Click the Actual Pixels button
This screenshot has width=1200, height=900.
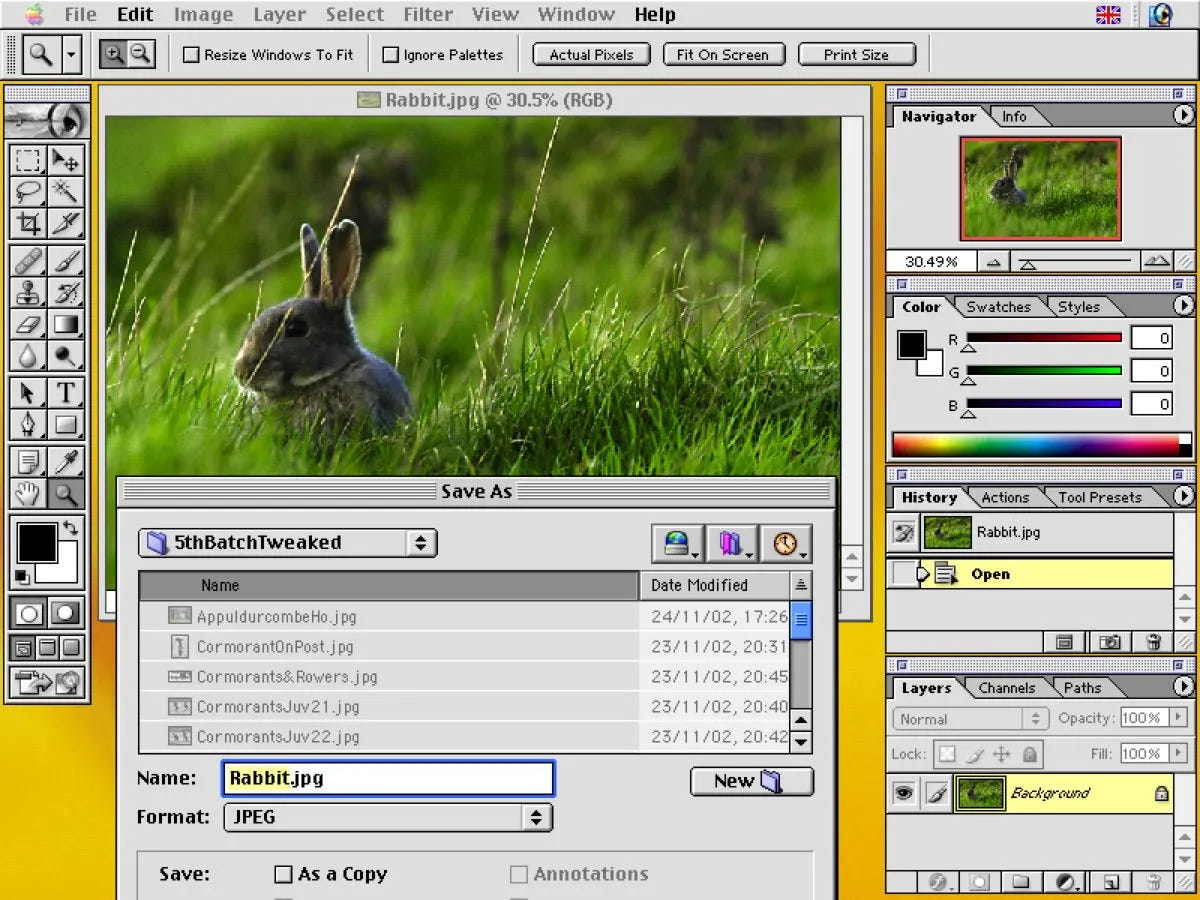(x=591, y=55)
